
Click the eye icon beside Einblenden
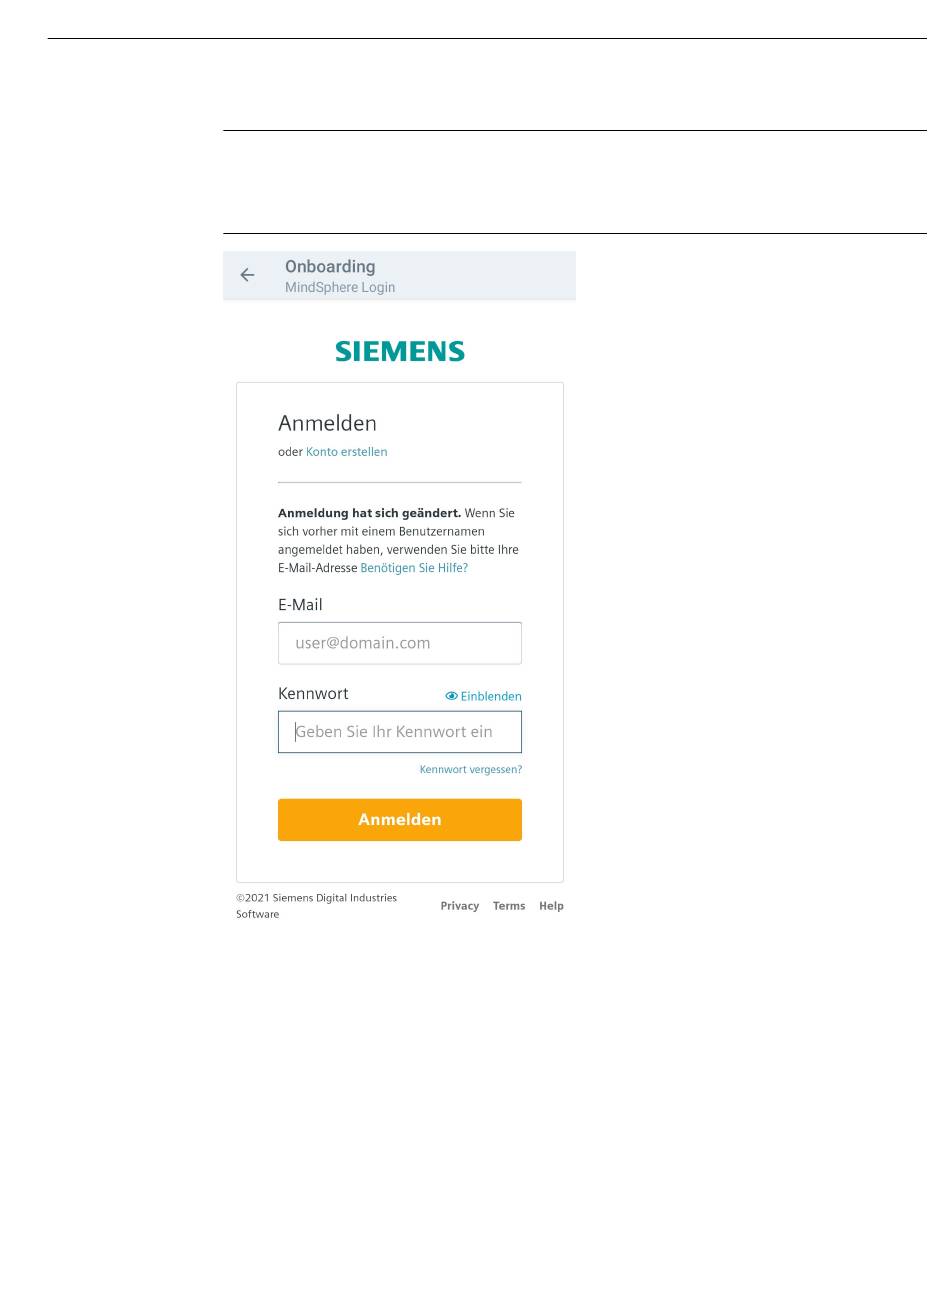click(x=451, y=696)
